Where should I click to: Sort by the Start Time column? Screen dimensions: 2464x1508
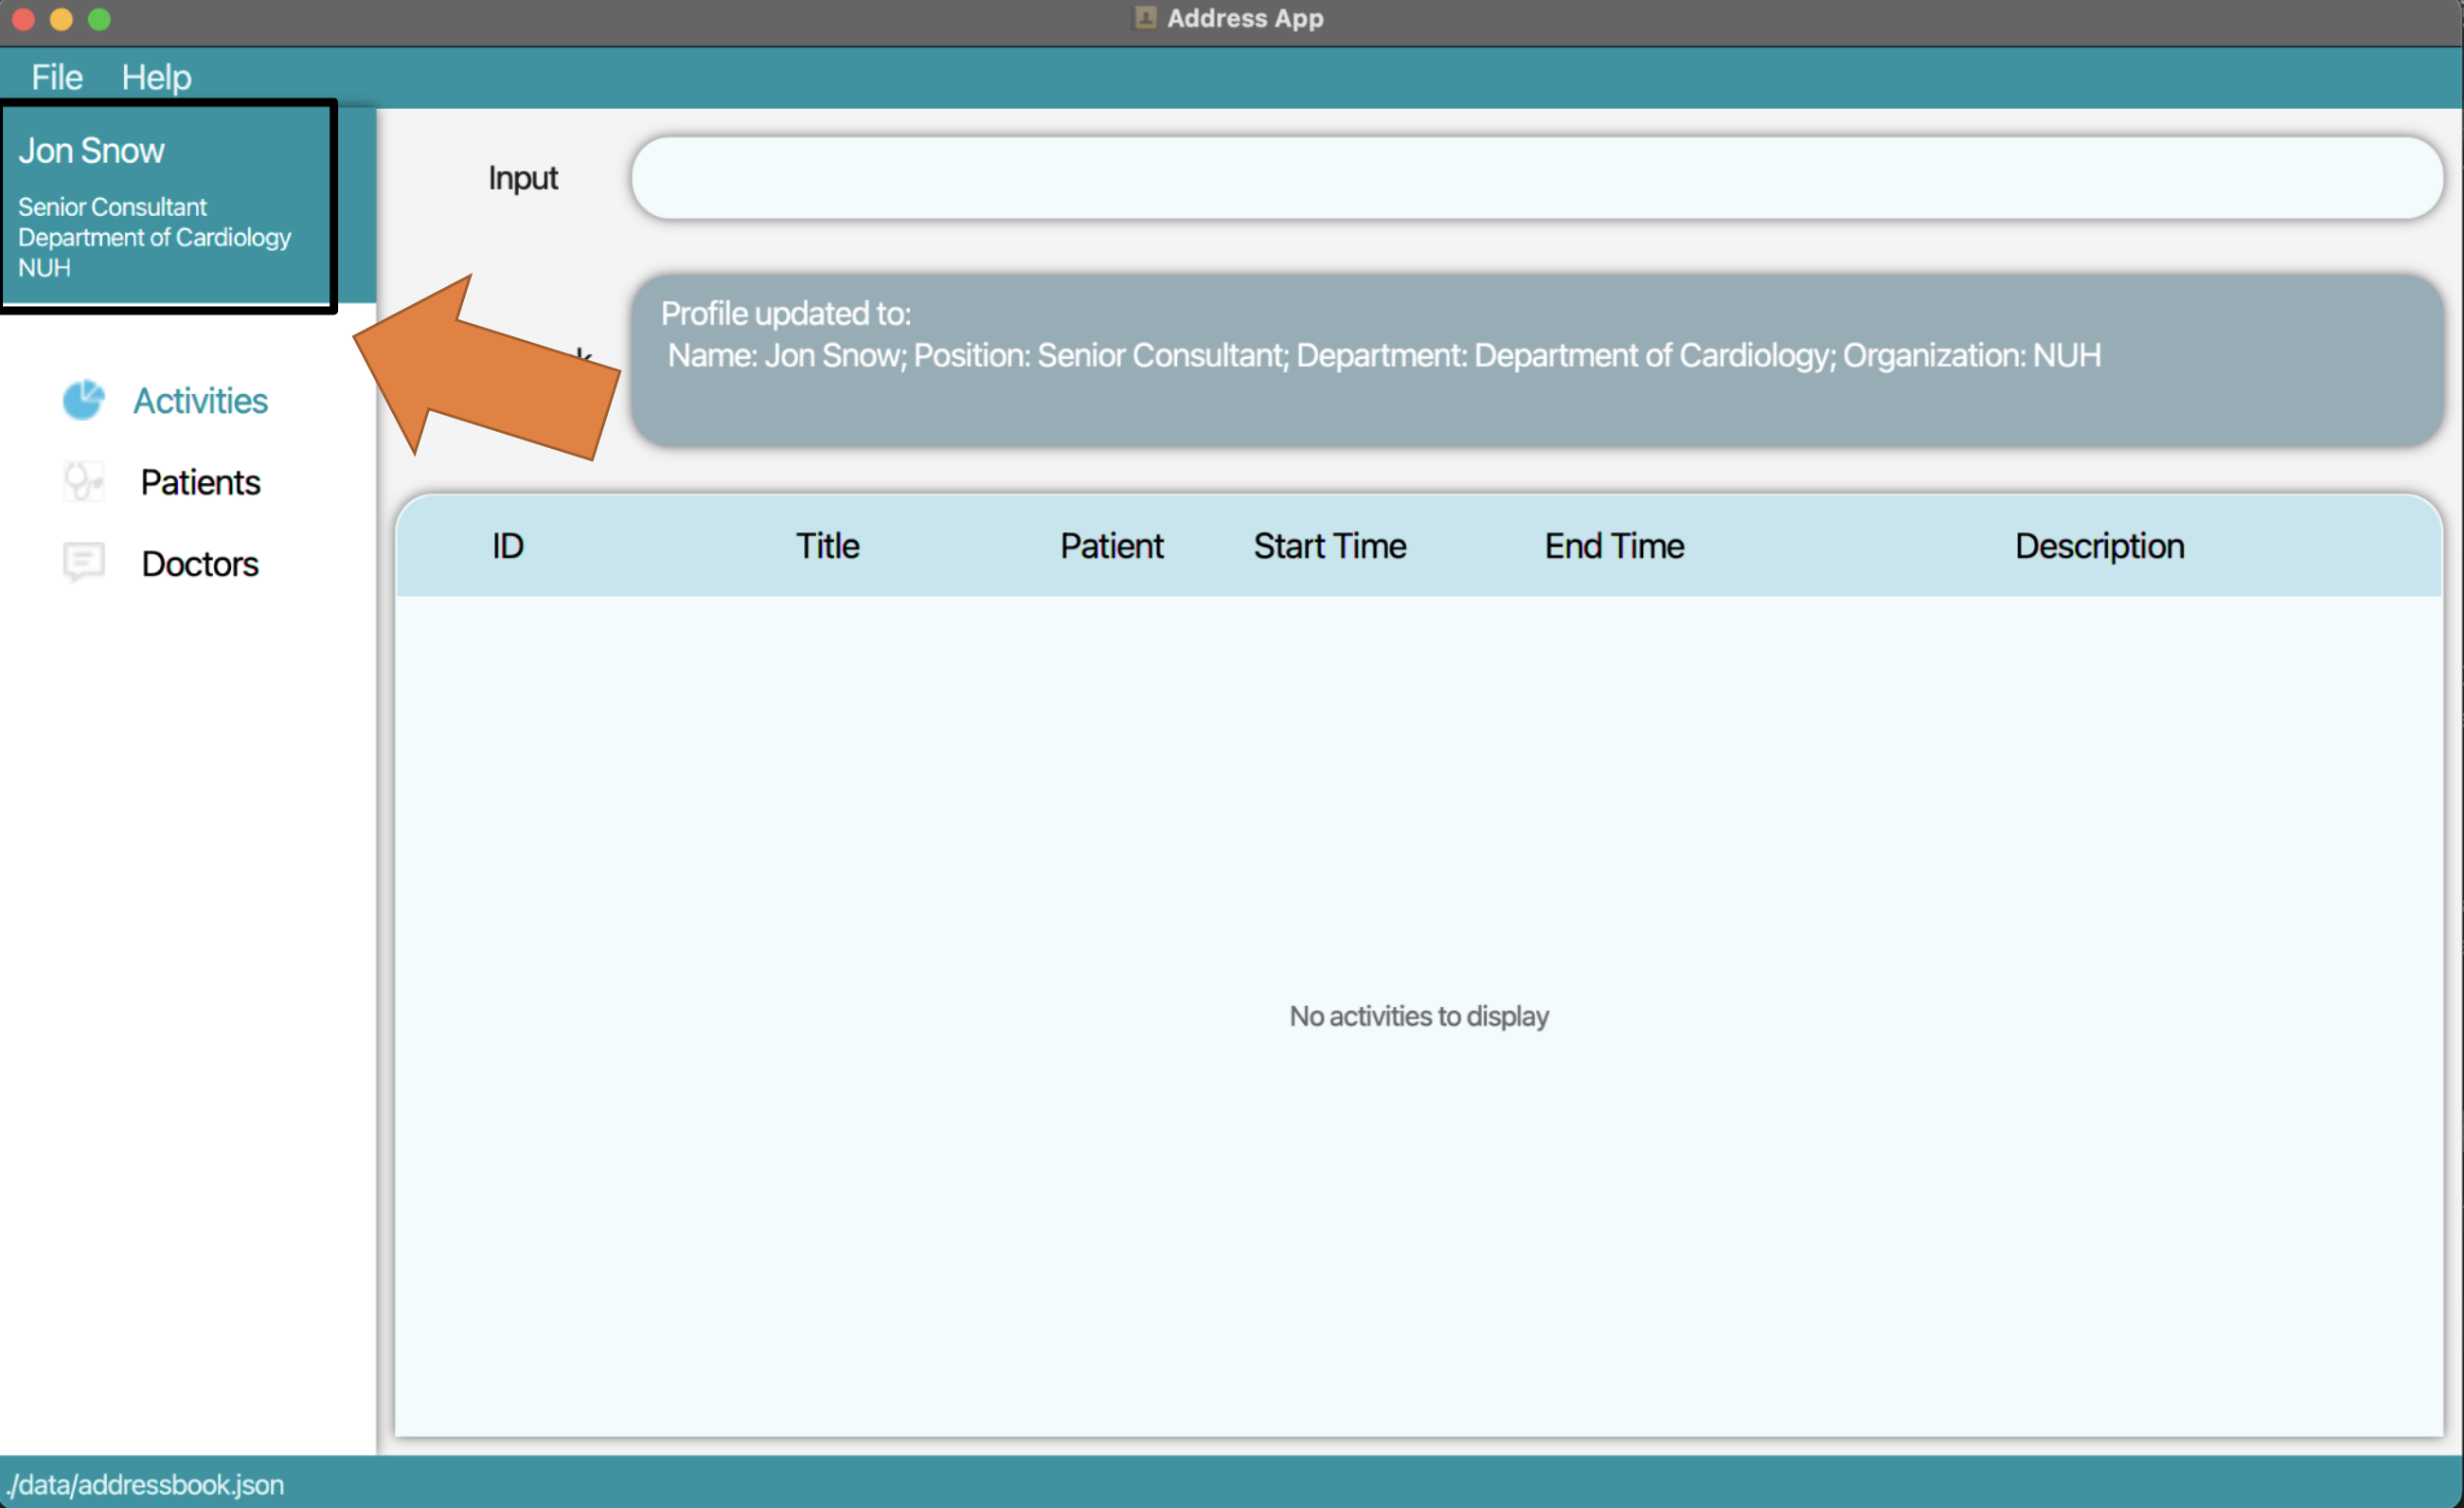[1329, 545]
